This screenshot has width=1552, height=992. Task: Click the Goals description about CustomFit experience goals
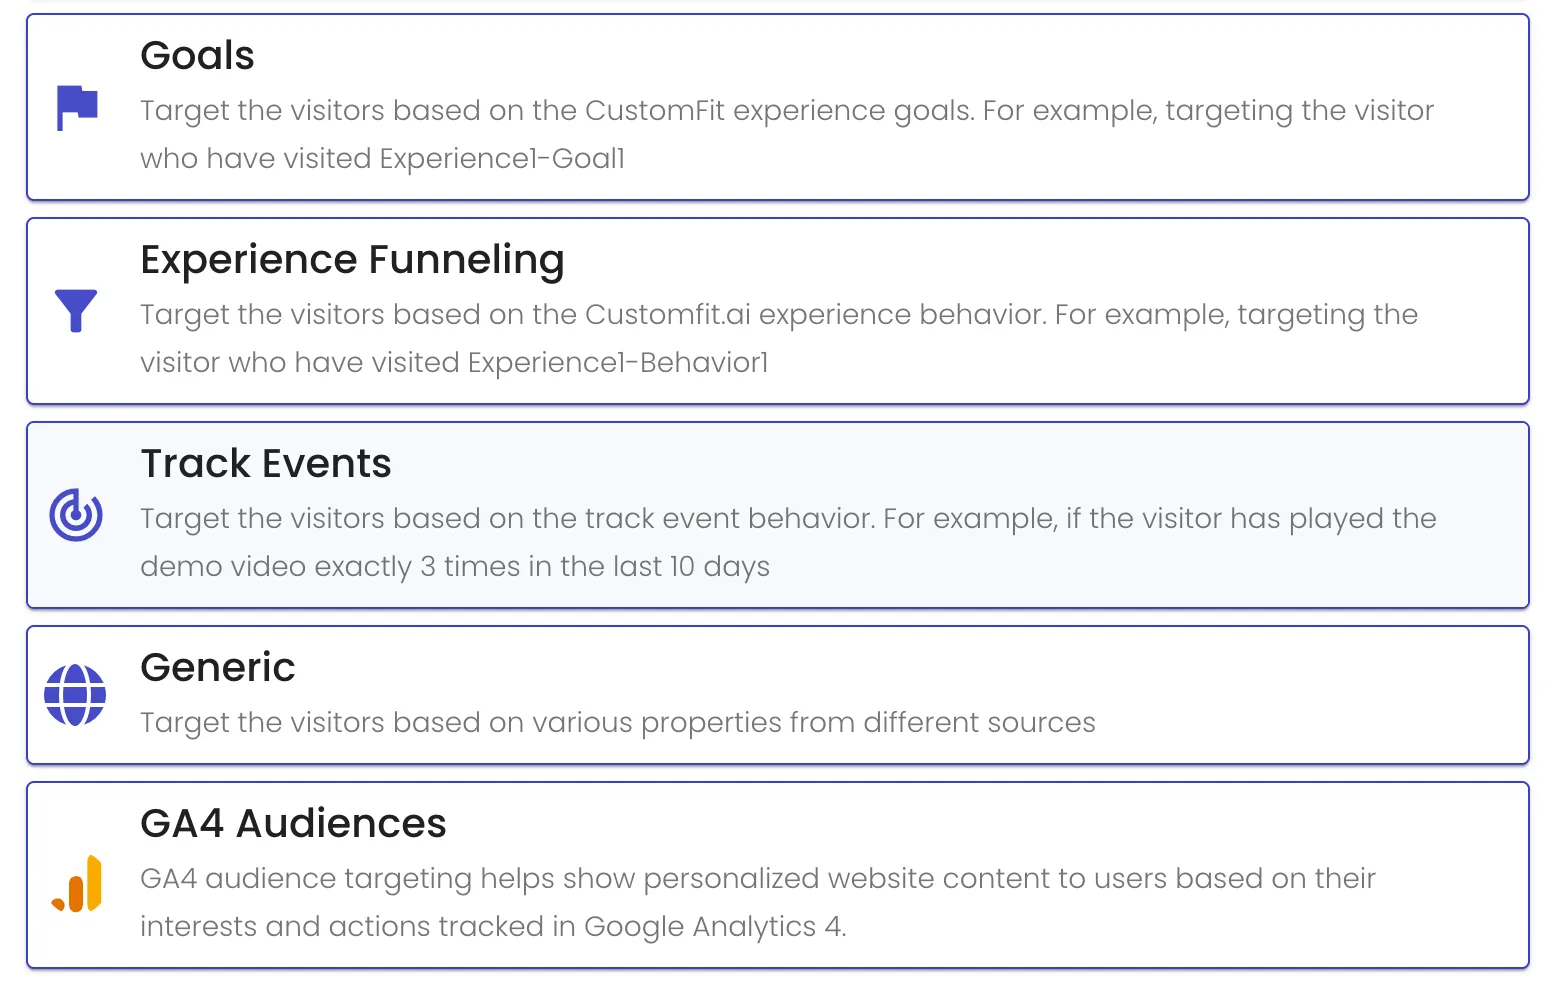pyautogui.click(x=787, y=134)
